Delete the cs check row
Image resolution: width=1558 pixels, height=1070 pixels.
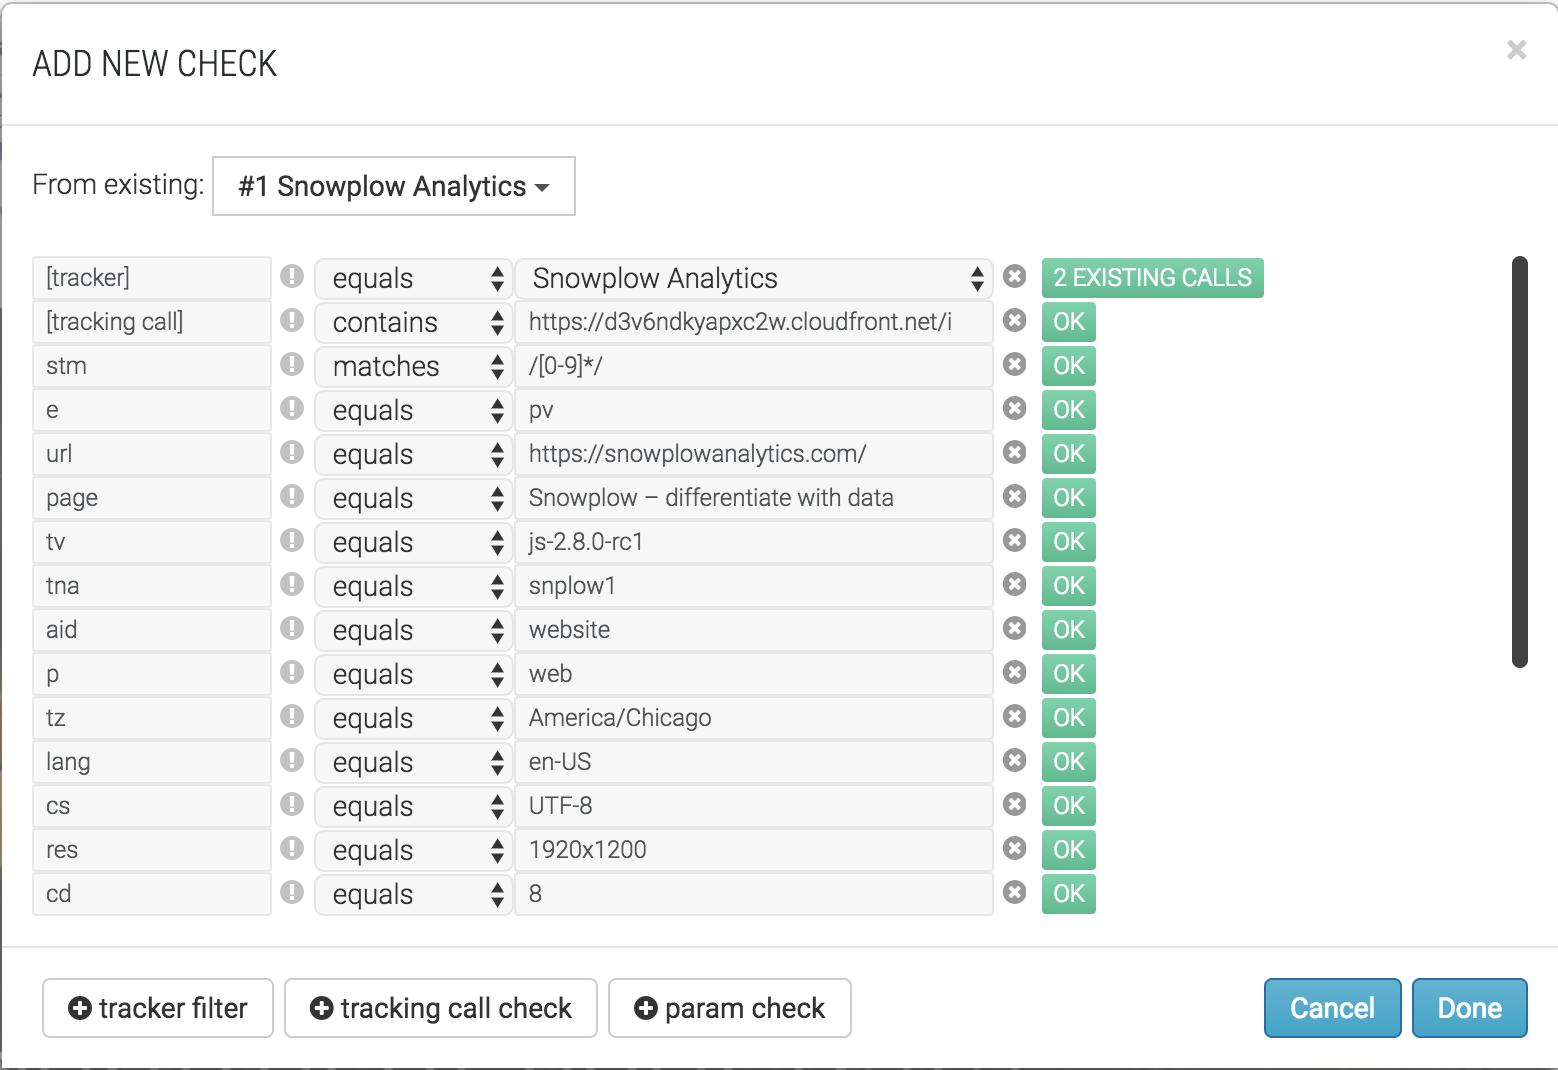(1014, 805)
